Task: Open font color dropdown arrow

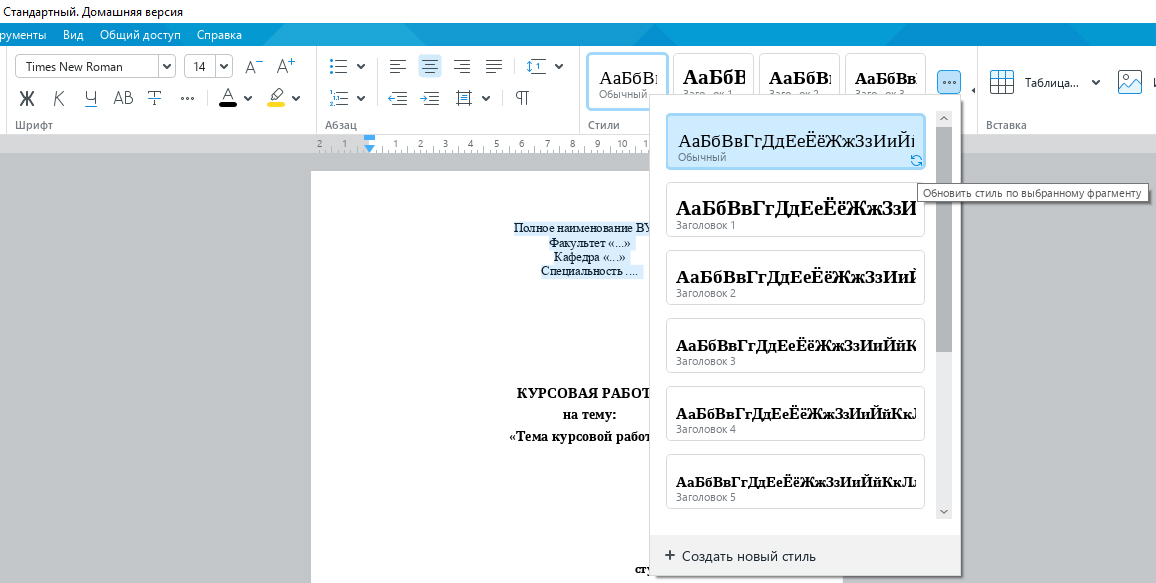Action: (248, 98)
